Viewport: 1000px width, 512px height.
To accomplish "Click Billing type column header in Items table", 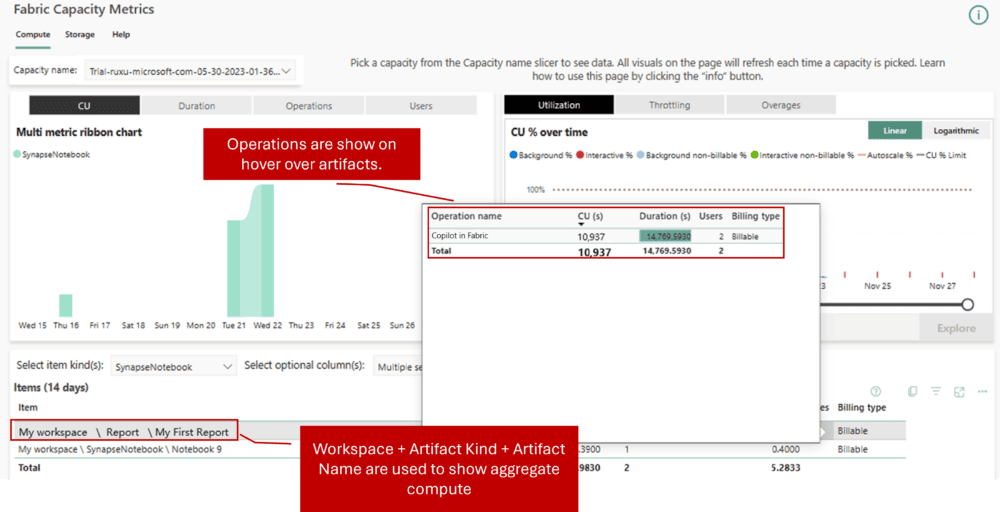I will (862, 407).
